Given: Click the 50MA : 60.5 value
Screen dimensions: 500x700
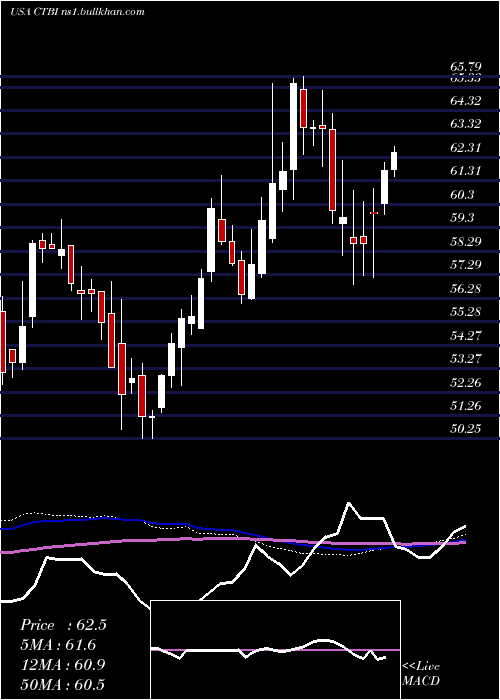Looking at the screenshot, I should point(62,684).
